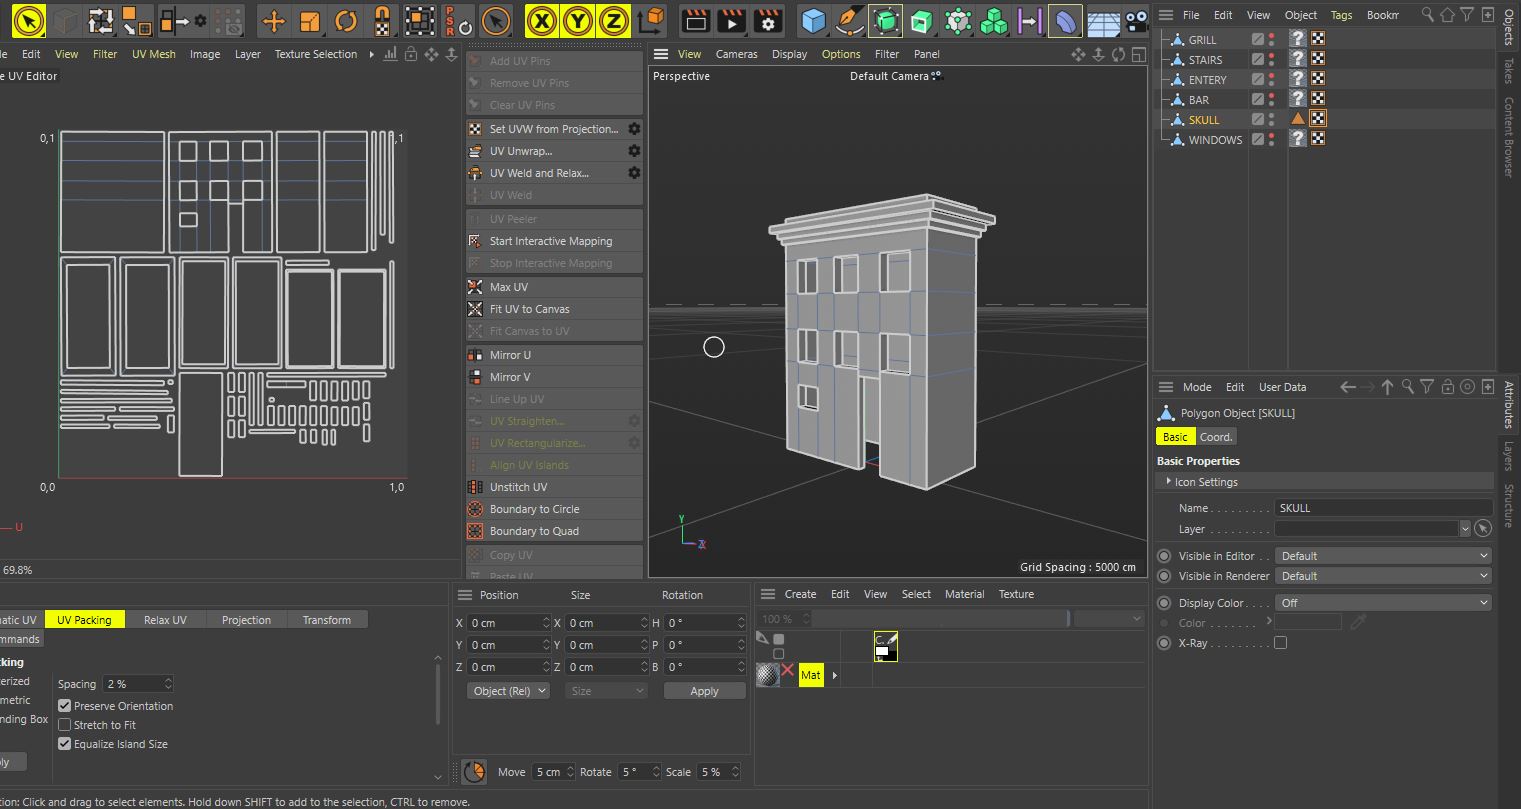Toggle Equalize Island Size checkbox

(65, 744)
